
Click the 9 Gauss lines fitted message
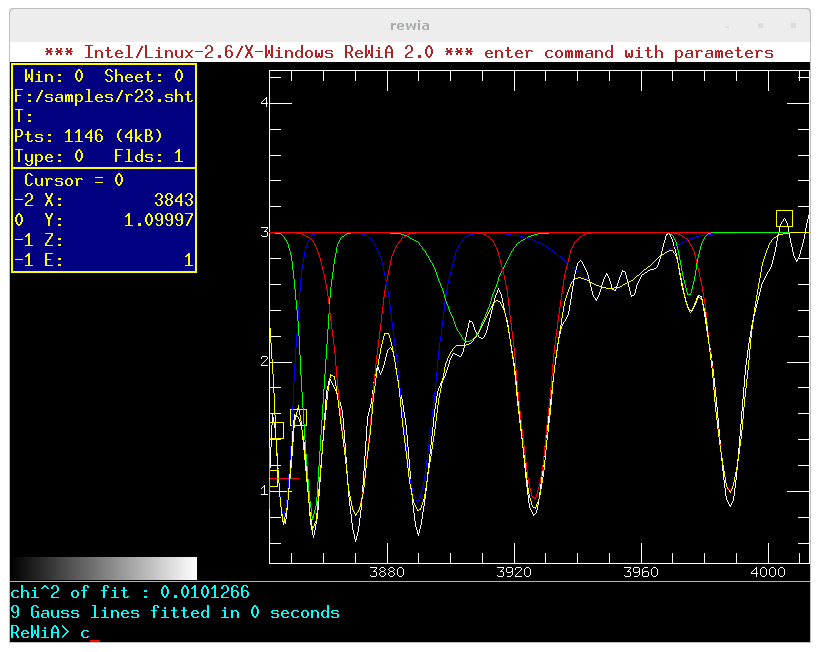point(175,612)
